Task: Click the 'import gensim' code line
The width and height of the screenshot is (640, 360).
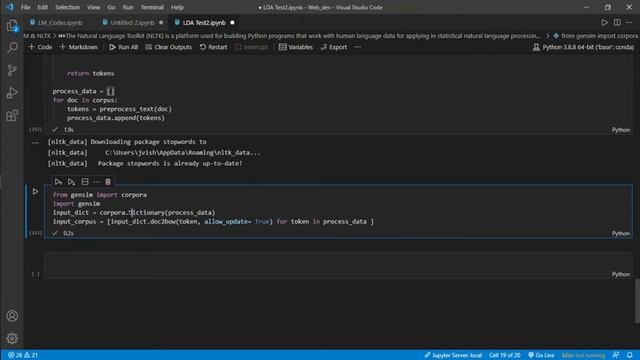Action: [x=76, y=204]
